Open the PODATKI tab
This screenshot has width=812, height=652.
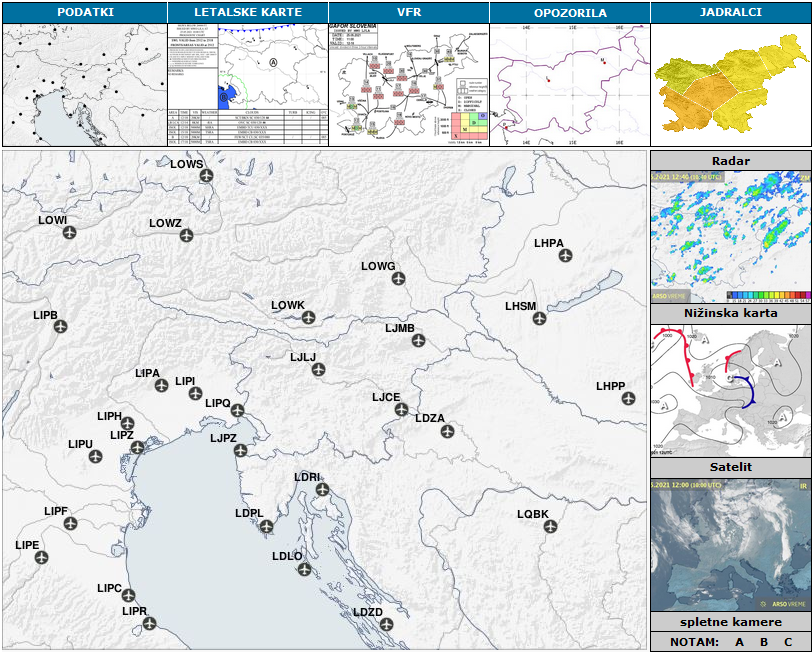coord(84,12)
